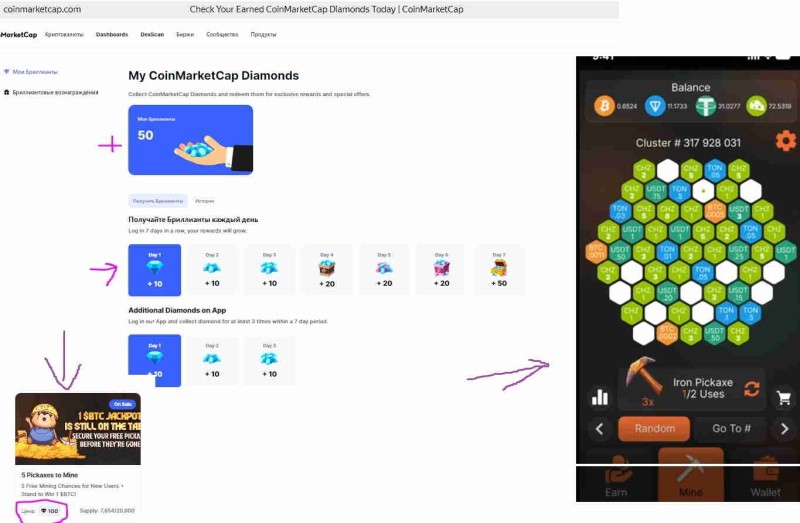Image resolution: width=800 pixels, height=523 pixels.
Task: Click the Go To # button
Action: click(731, 429)
